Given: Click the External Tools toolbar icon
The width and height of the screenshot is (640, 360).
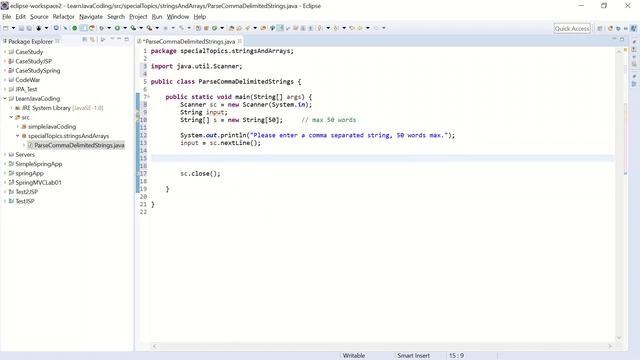Looking at the screenshot, I should [149, 28].
